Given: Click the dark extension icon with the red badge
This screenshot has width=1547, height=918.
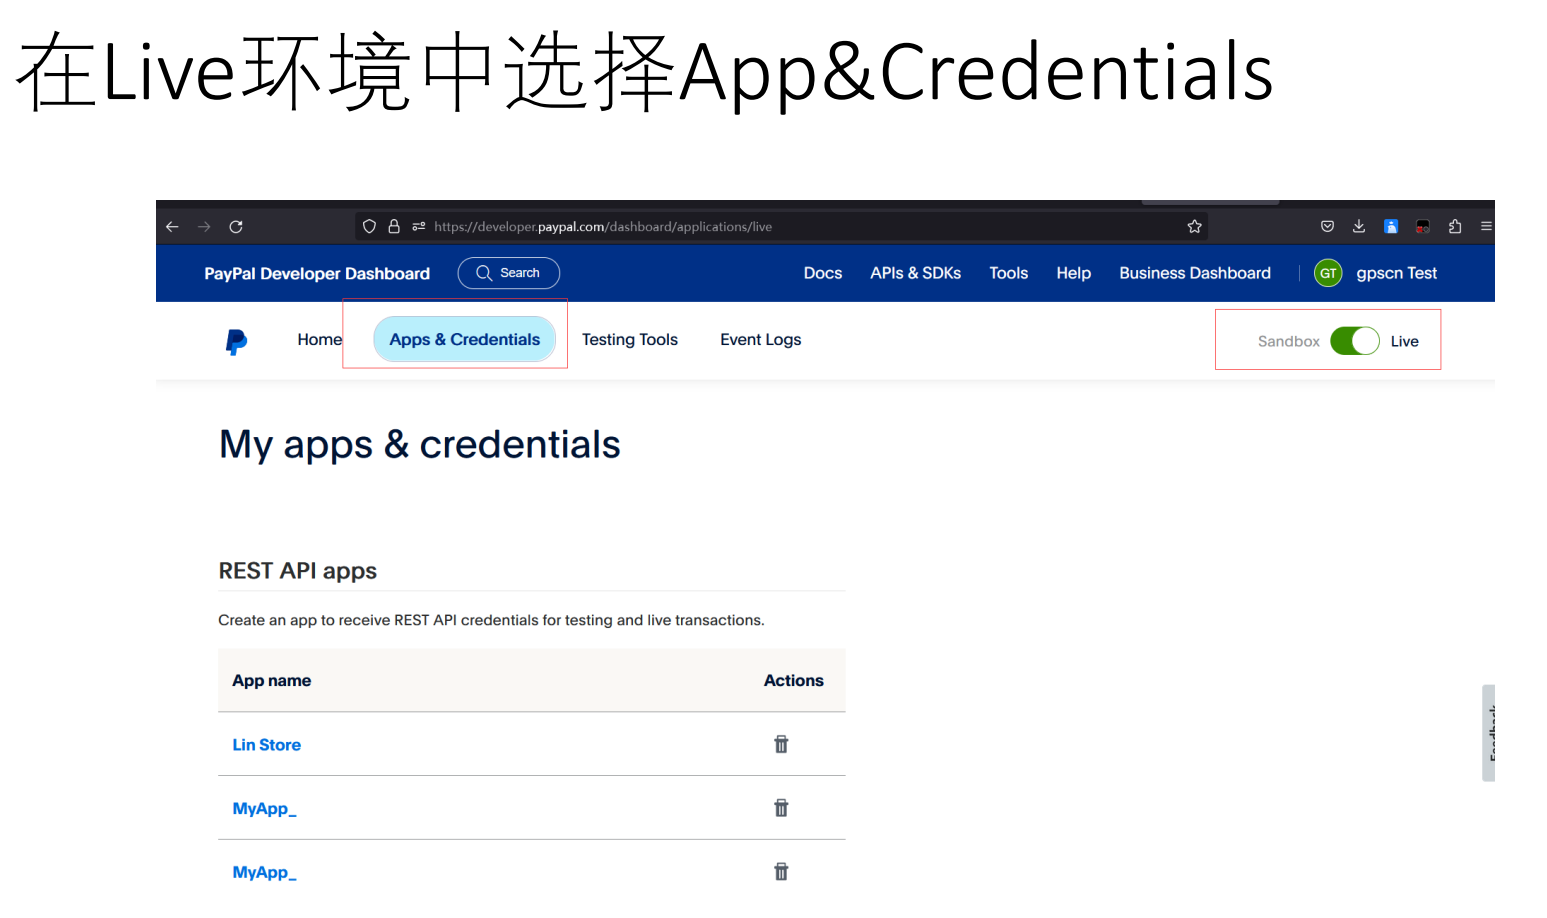Looking at the screenshot, I should pos(1423,227).
